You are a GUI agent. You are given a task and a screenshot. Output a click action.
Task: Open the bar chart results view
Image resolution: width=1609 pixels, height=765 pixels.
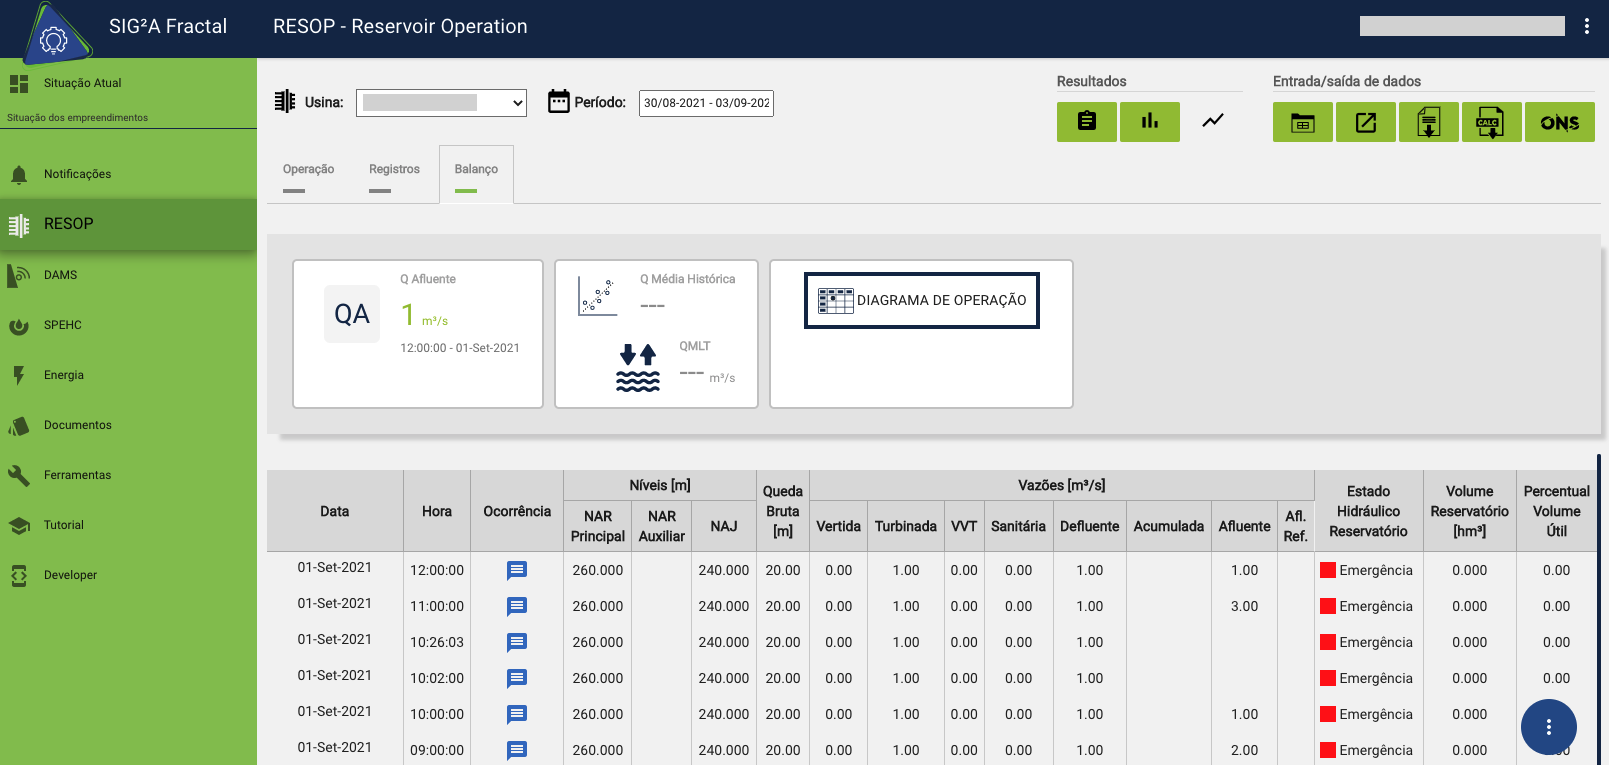(x=1149, y=122)
